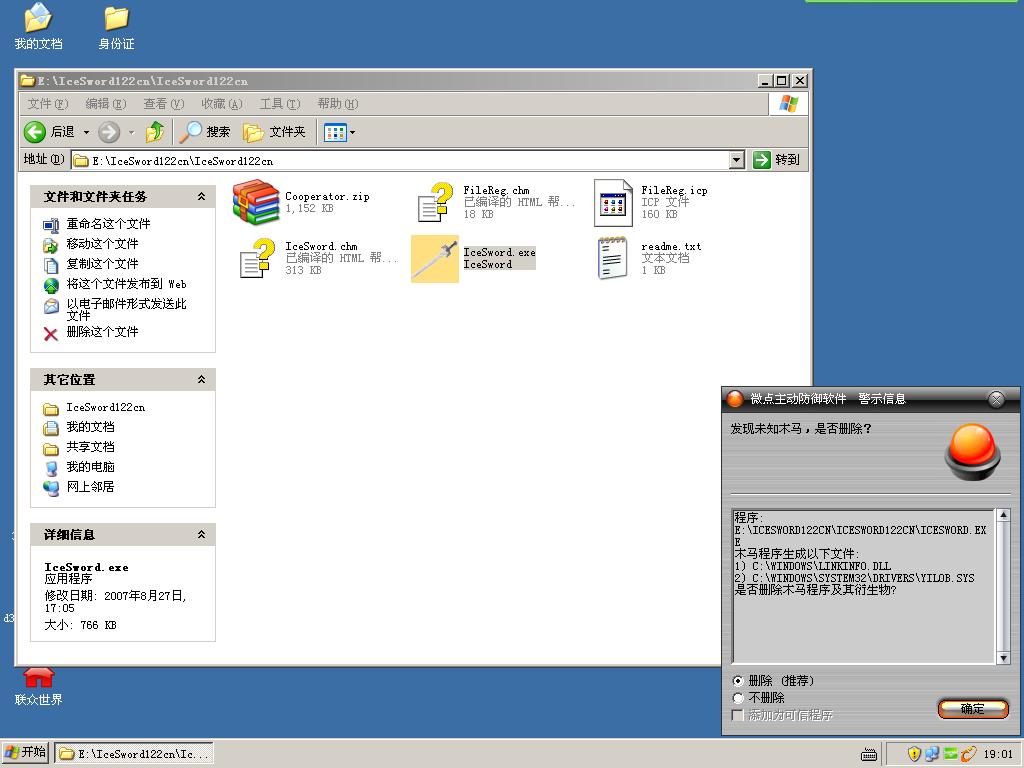Toggle the 添加为可信程序 checkbox
Screen dimensions: 1024x768
739,716
